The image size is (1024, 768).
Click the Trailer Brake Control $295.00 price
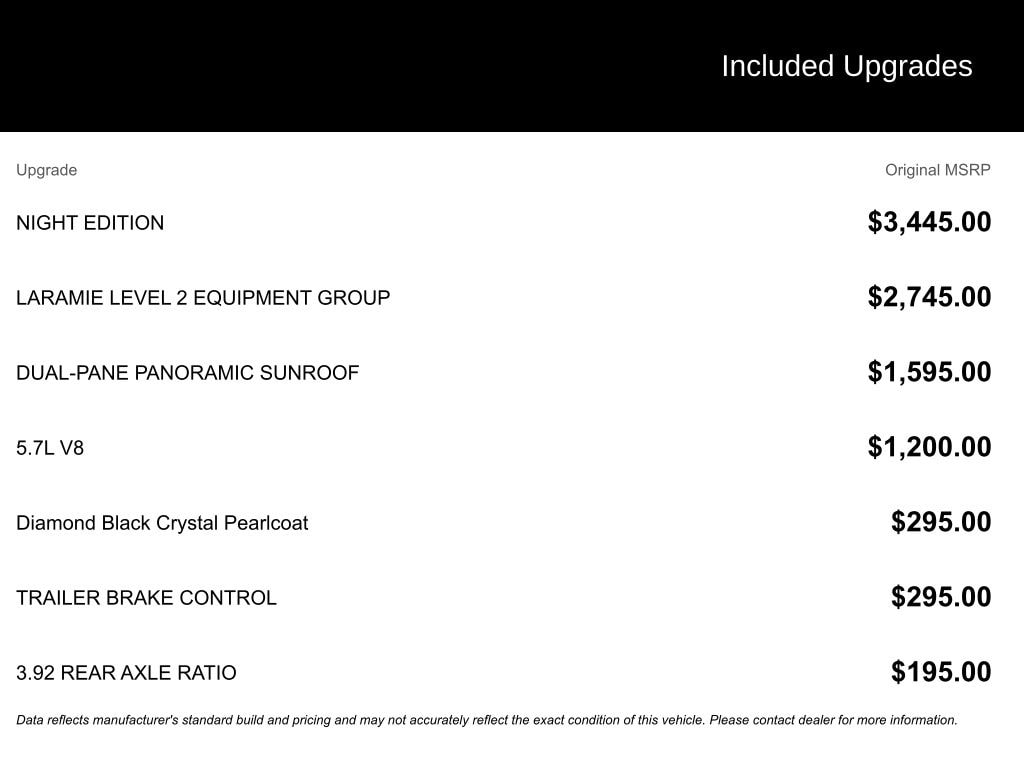click(x=941, y=597)
